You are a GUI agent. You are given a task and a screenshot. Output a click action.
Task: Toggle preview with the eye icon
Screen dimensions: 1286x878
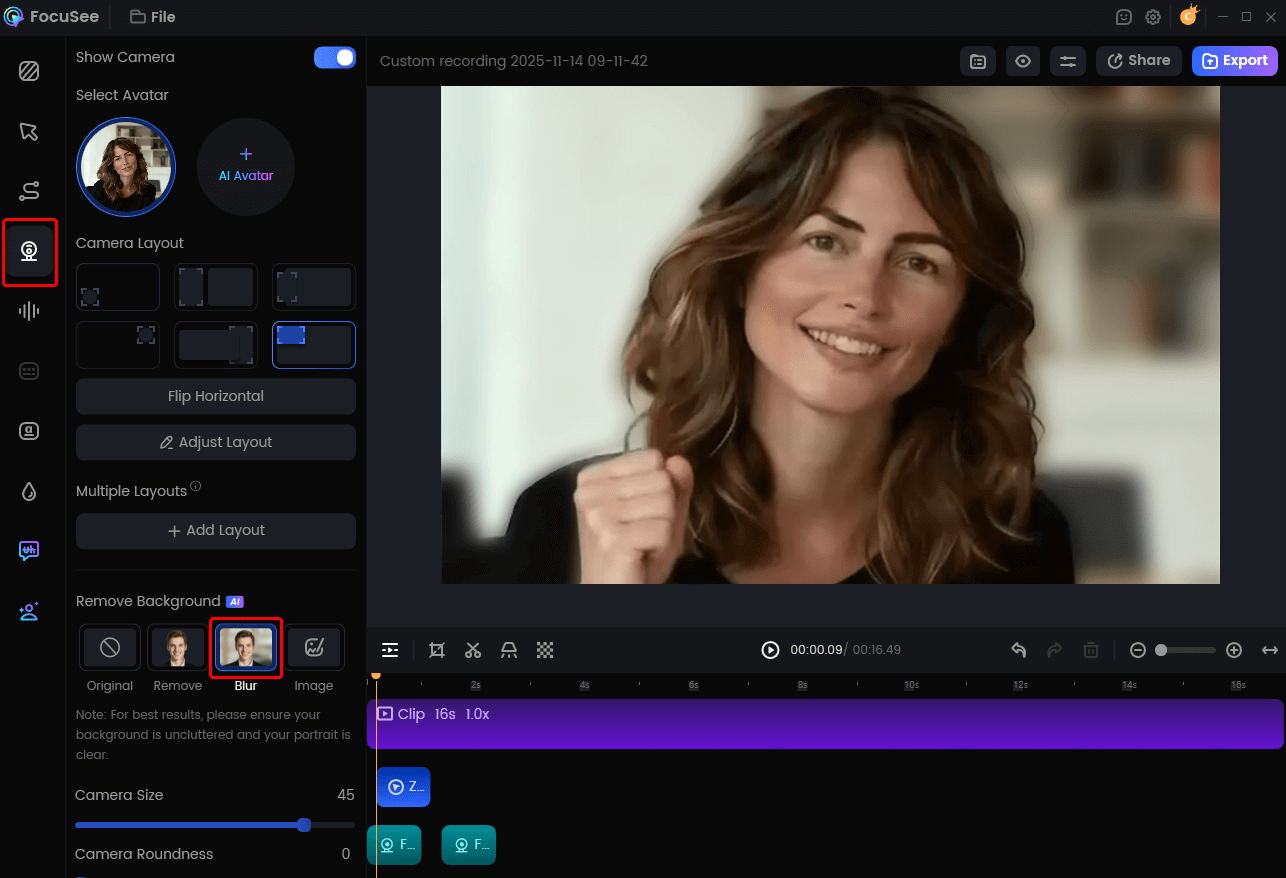[x=1023, y=61]
